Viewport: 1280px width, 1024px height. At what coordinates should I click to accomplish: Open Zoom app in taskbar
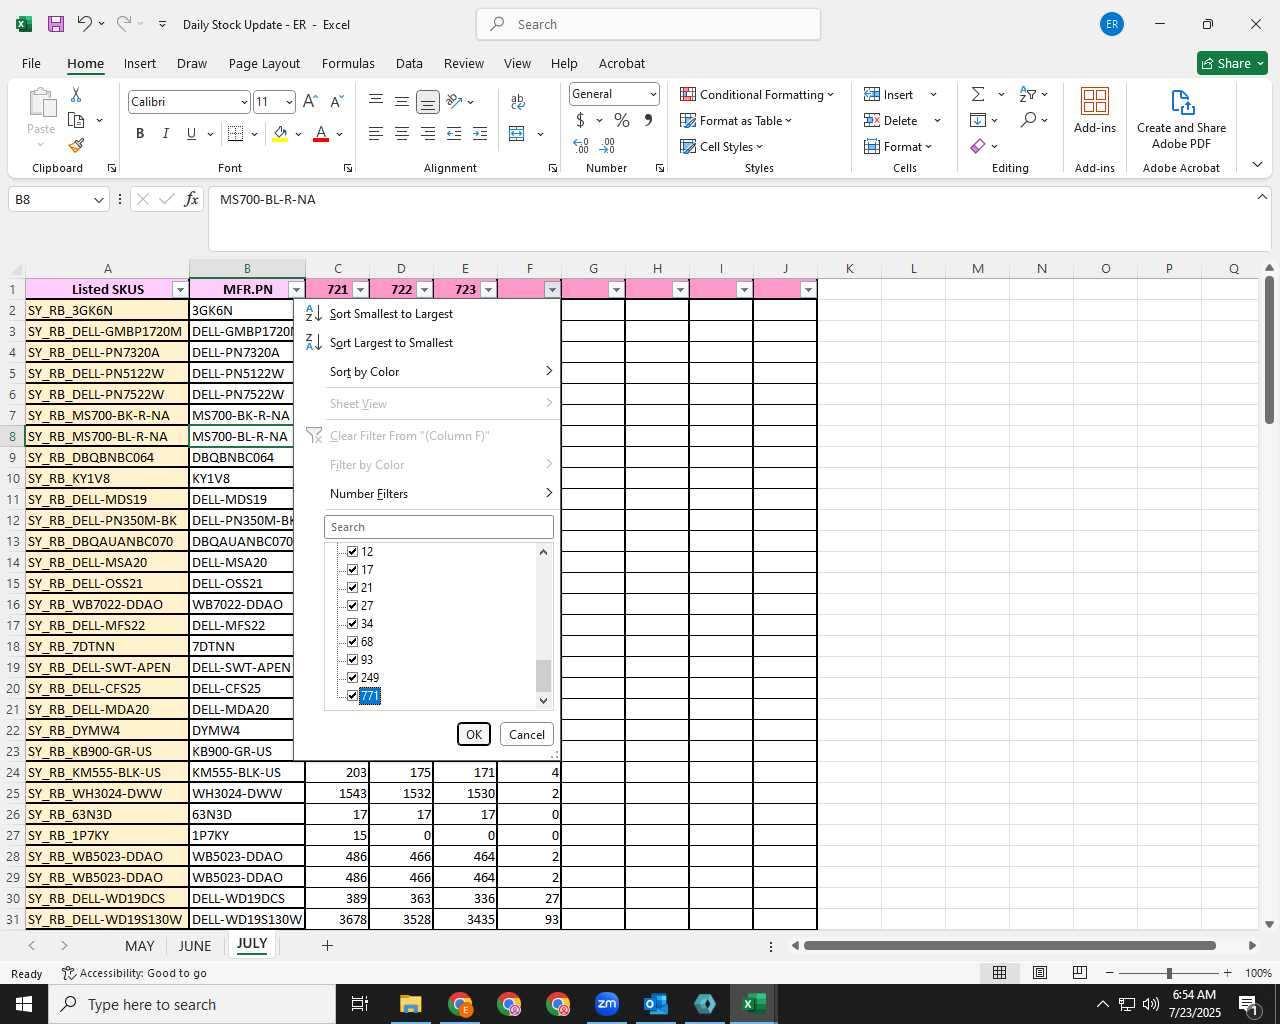607,1004
